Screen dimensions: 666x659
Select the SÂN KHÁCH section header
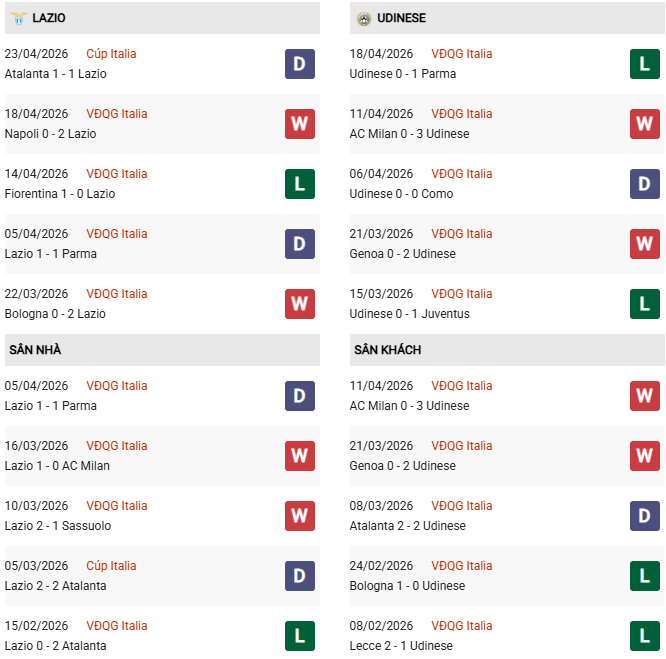(387, 350)
